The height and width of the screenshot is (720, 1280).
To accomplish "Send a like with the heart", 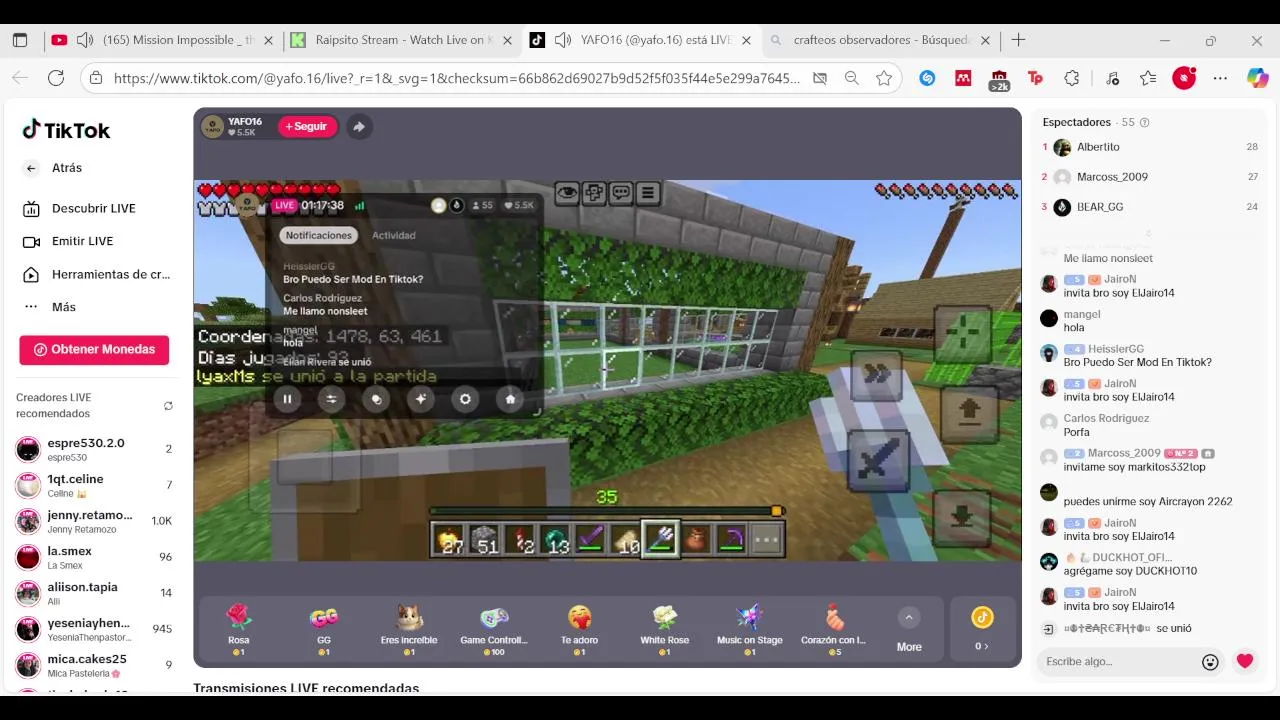I will [1245, 661].
